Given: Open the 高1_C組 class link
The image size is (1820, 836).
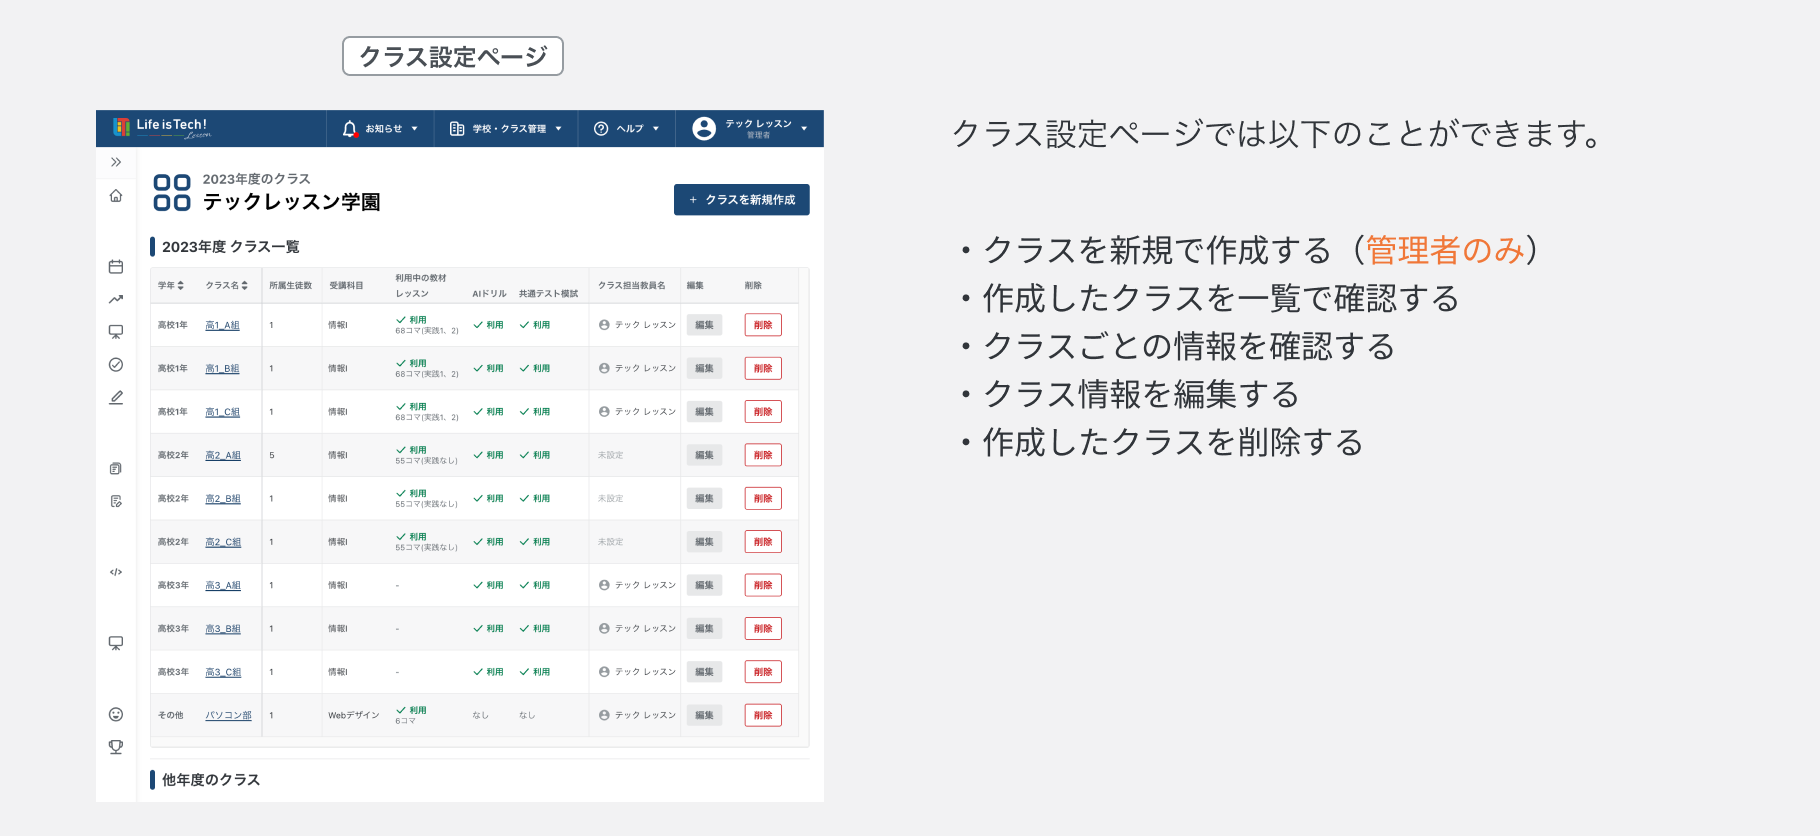Looking at the screenshot, I should tap(222, 412).
